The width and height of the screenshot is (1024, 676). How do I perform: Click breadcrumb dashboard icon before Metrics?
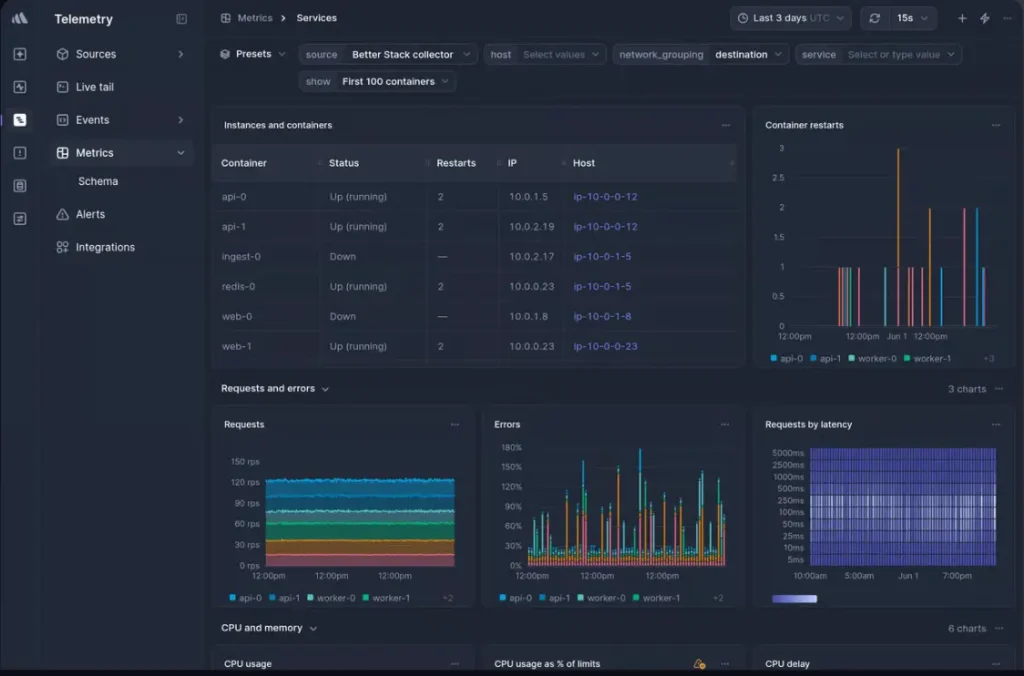point(225,18)
